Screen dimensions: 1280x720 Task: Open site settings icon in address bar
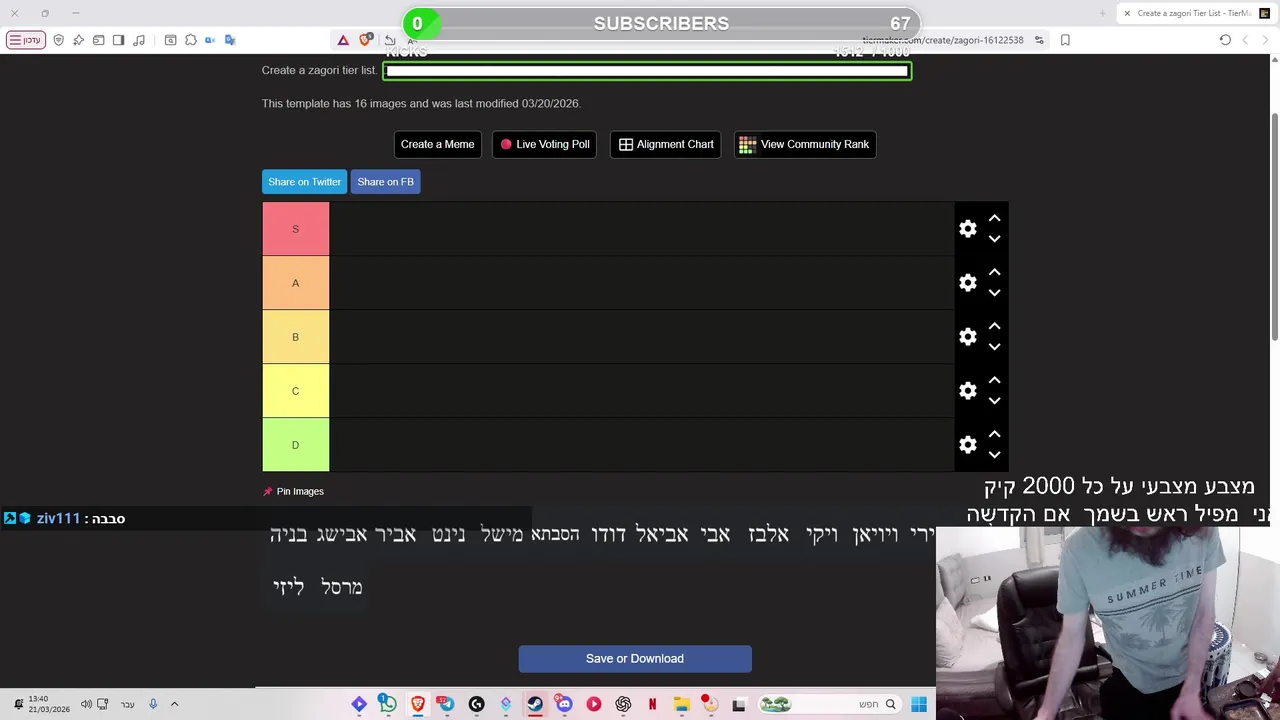[x=1039, y=40]
